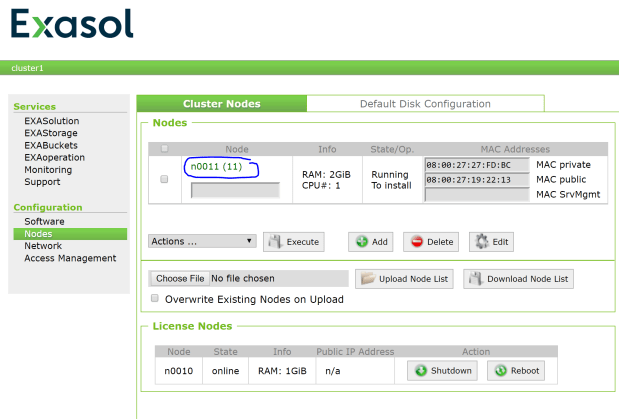The height and width of the screenshot is (419, 619).
Task: Download Node List
Action: tap(518, 278)
